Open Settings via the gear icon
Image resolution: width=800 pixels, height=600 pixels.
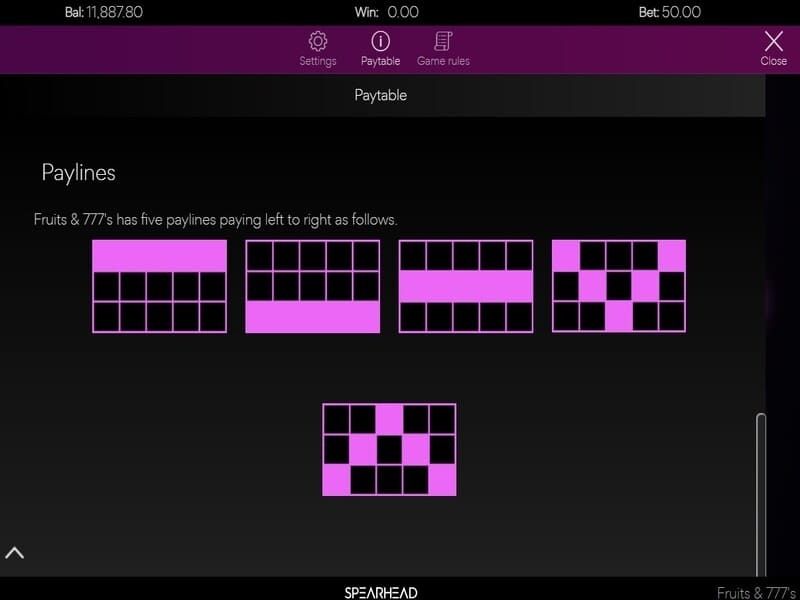318,41
